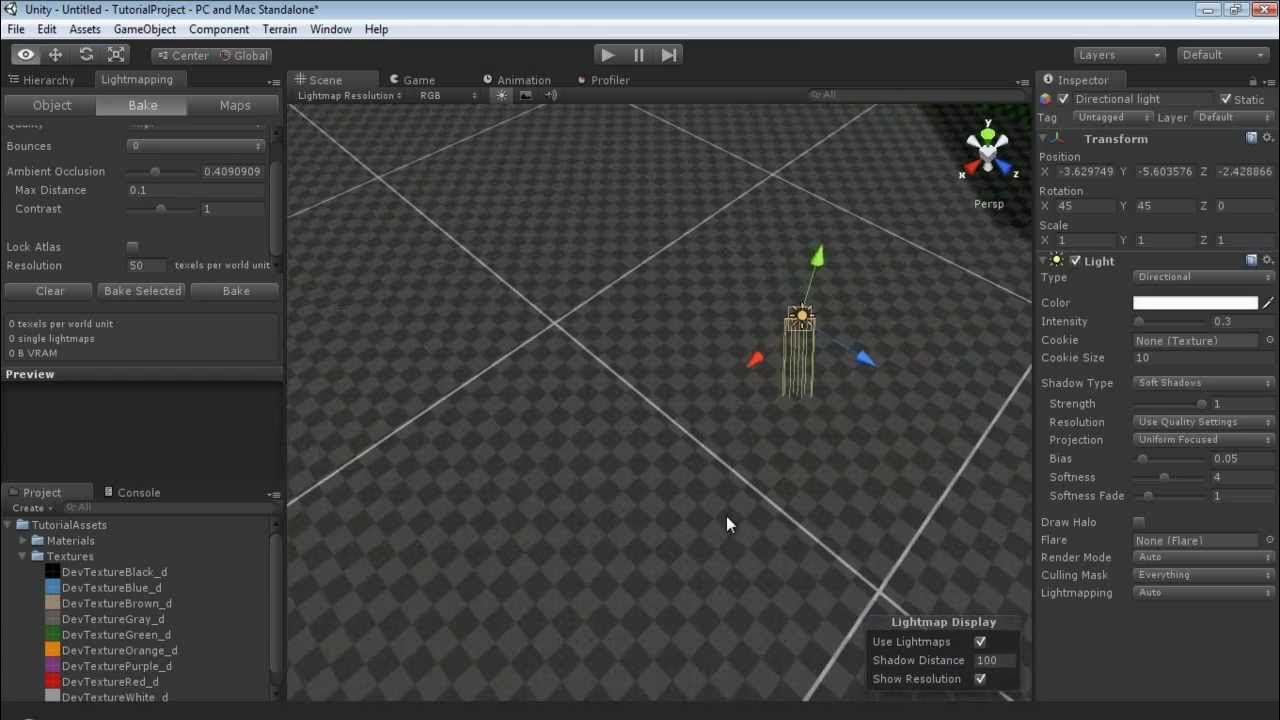
Task: Switch to Maps lightmapping section
Action: pos(235,105)
